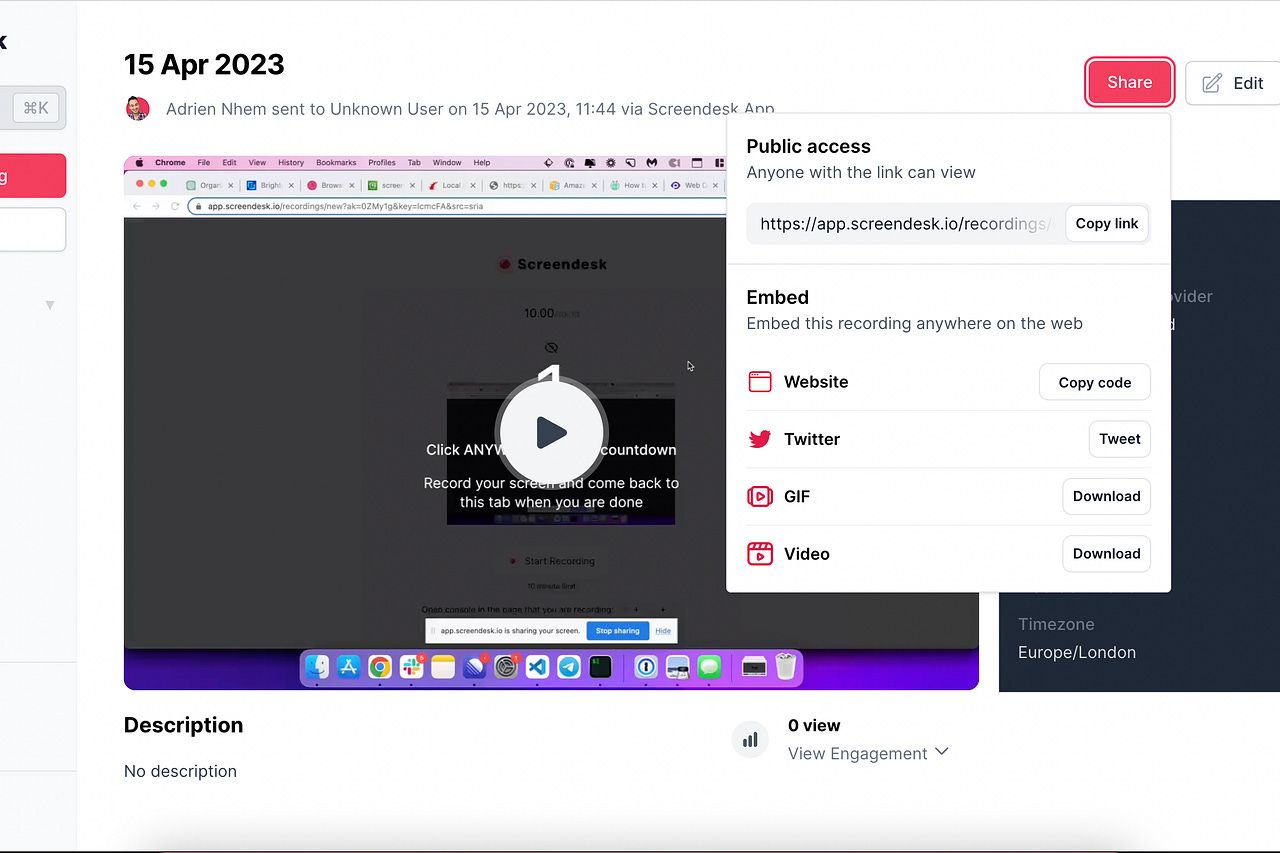Play the recording with the center play button
The width and height of the screenshot is (1280, 853).
(550, 432)
